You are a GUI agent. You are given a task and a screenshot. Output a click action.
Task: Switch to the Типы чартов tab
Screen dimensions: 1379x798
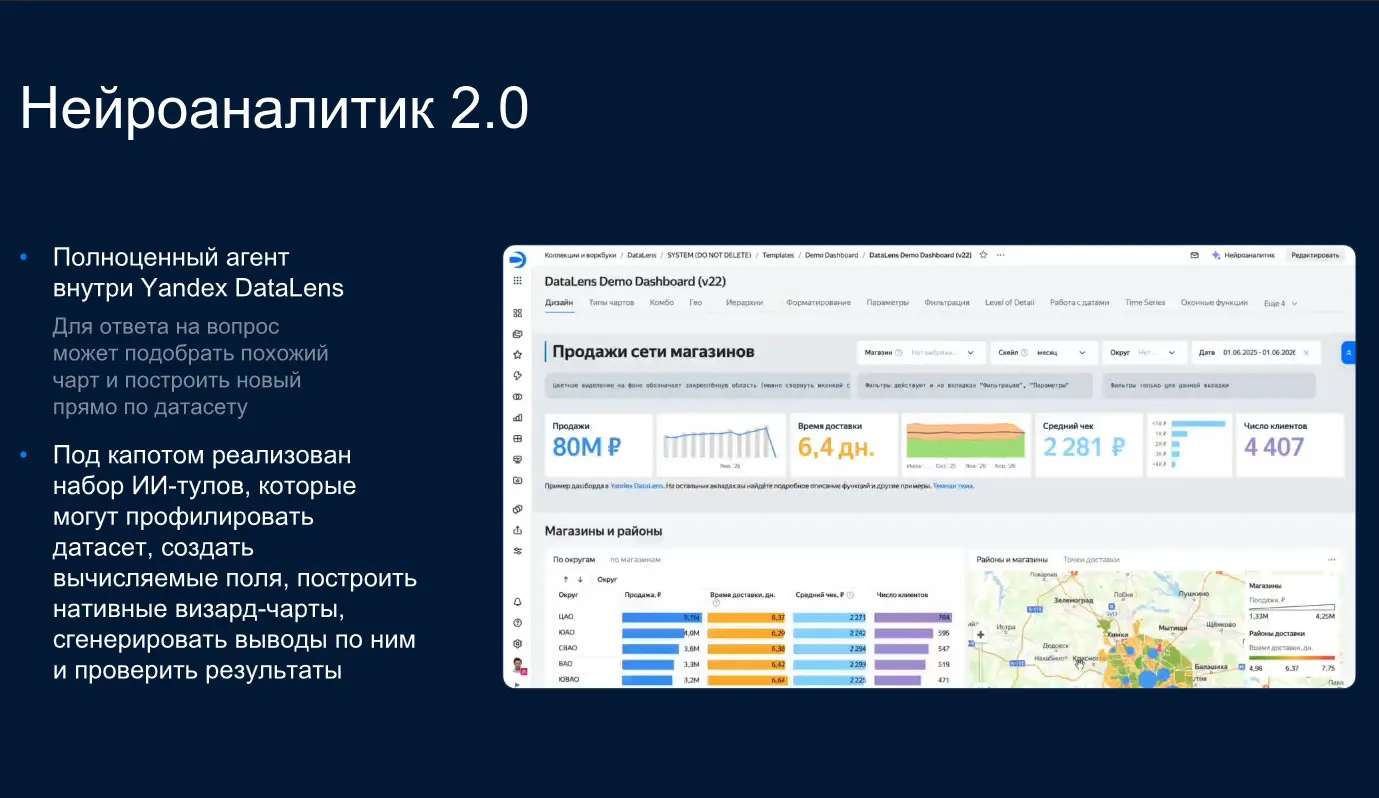(x=611, y=302)
